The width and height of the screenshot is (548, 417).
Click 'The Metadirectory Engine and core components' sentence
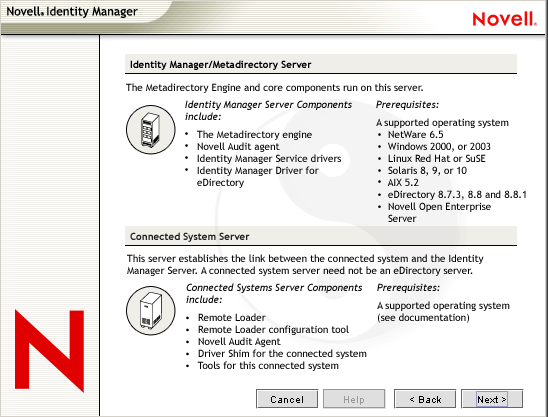click(x=274, y=87)
